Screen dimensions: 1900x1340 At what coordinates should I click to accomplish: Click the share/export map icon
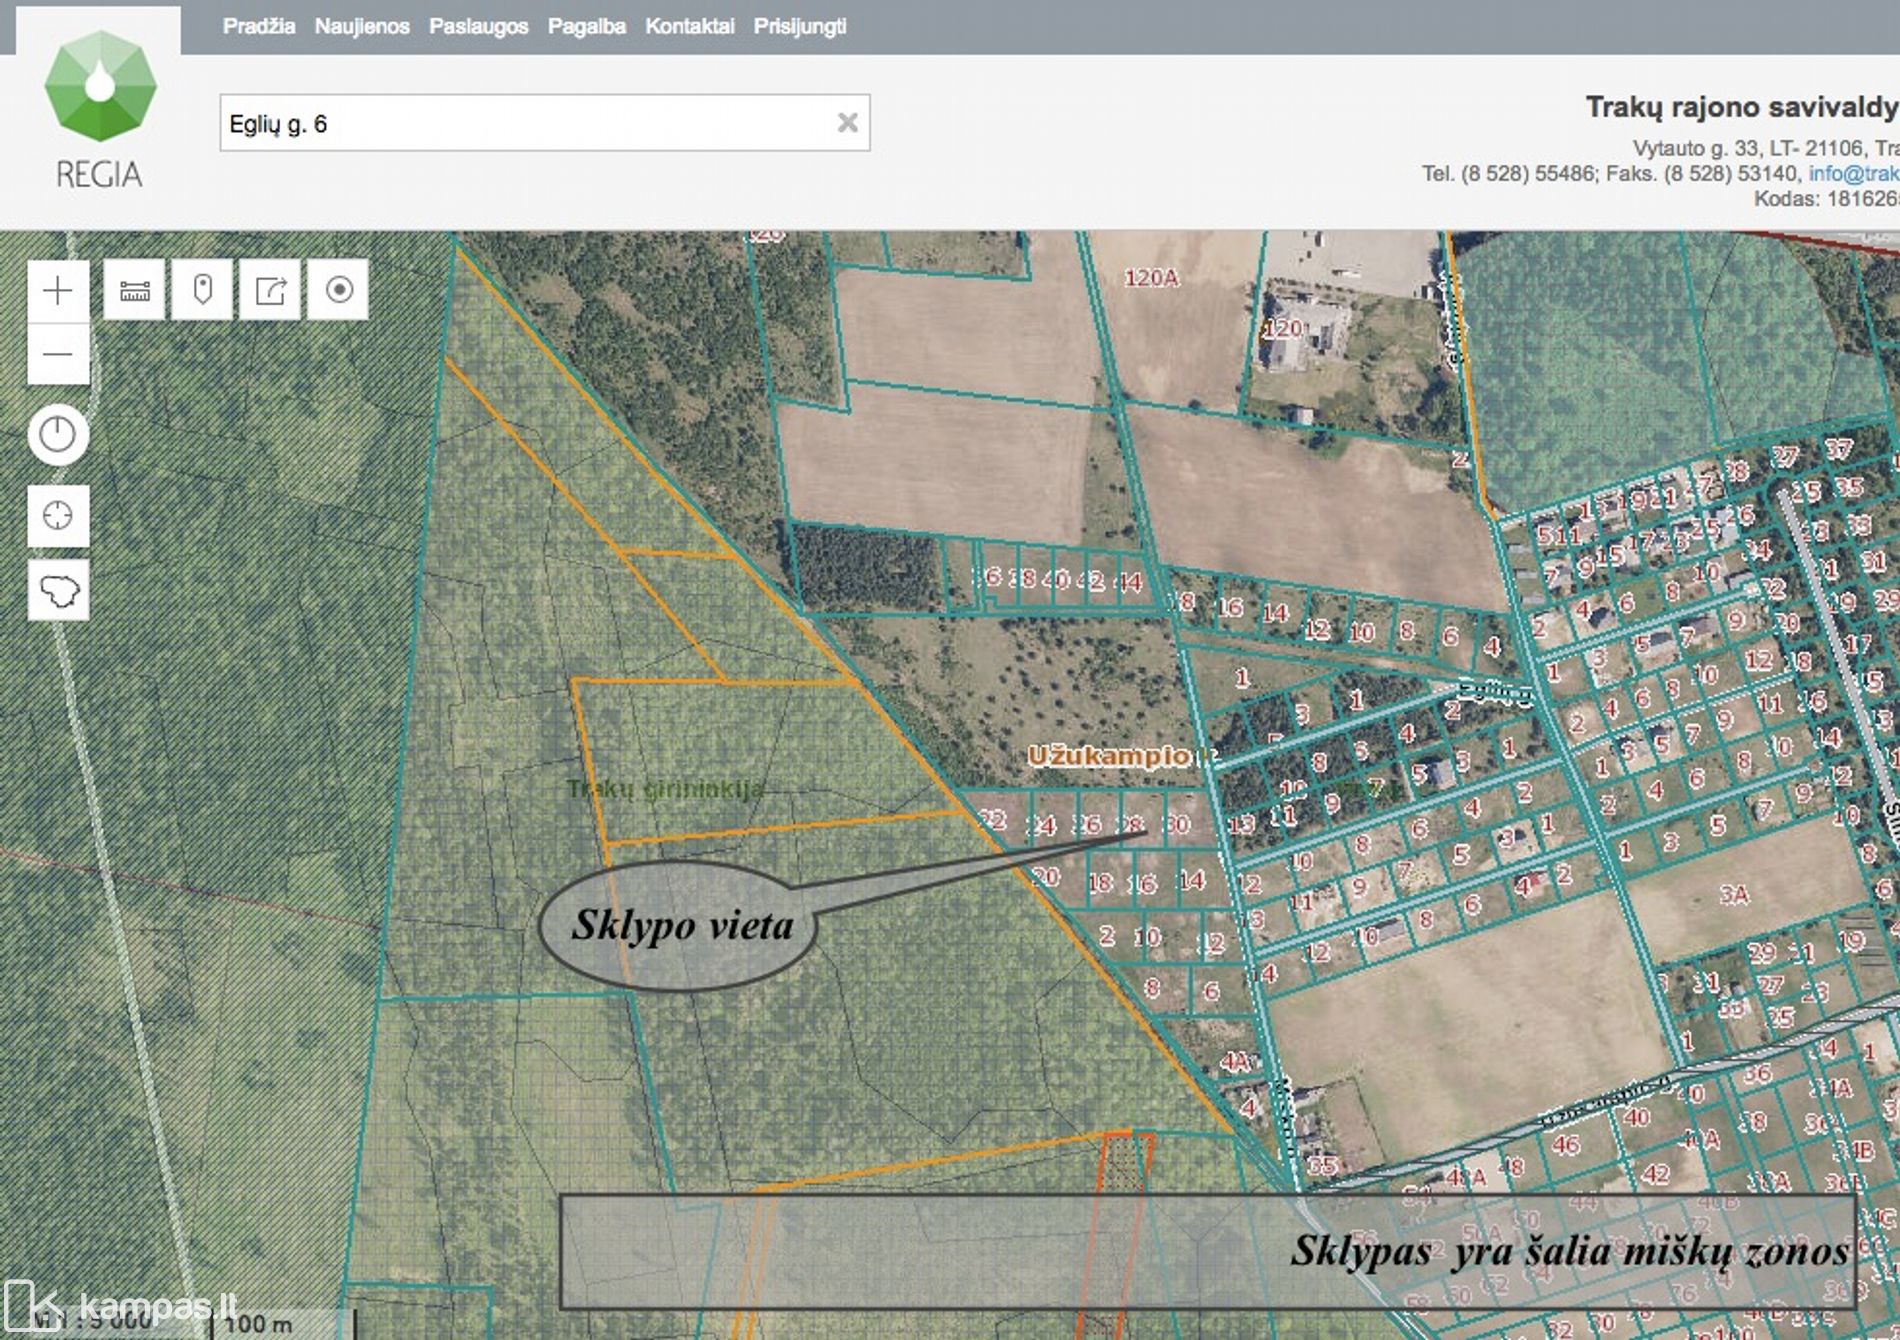click(270, 291)
